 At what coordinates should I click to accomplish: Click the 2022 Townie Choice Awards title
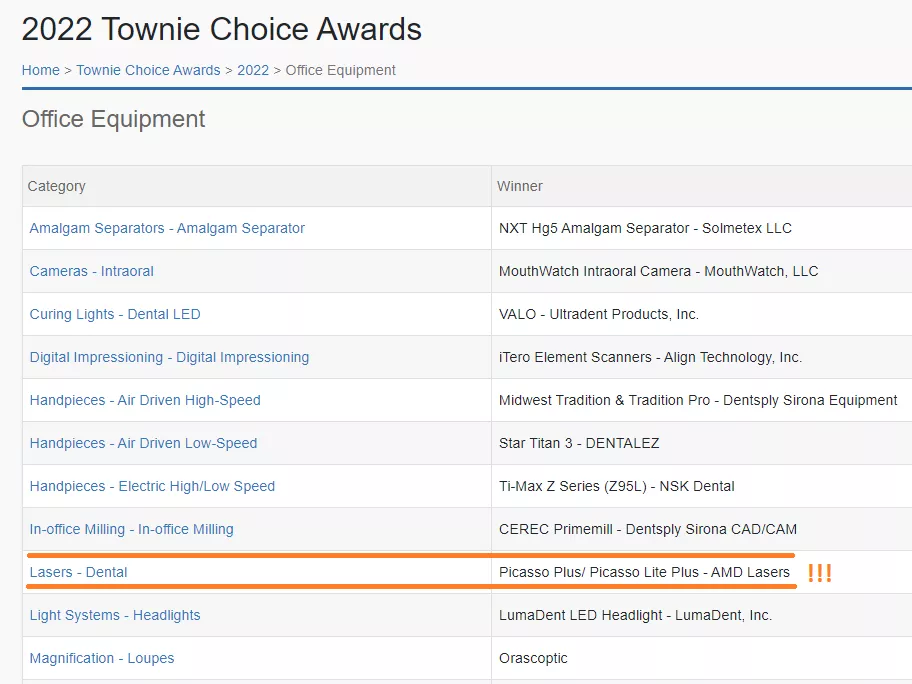[x=222, y=29]
